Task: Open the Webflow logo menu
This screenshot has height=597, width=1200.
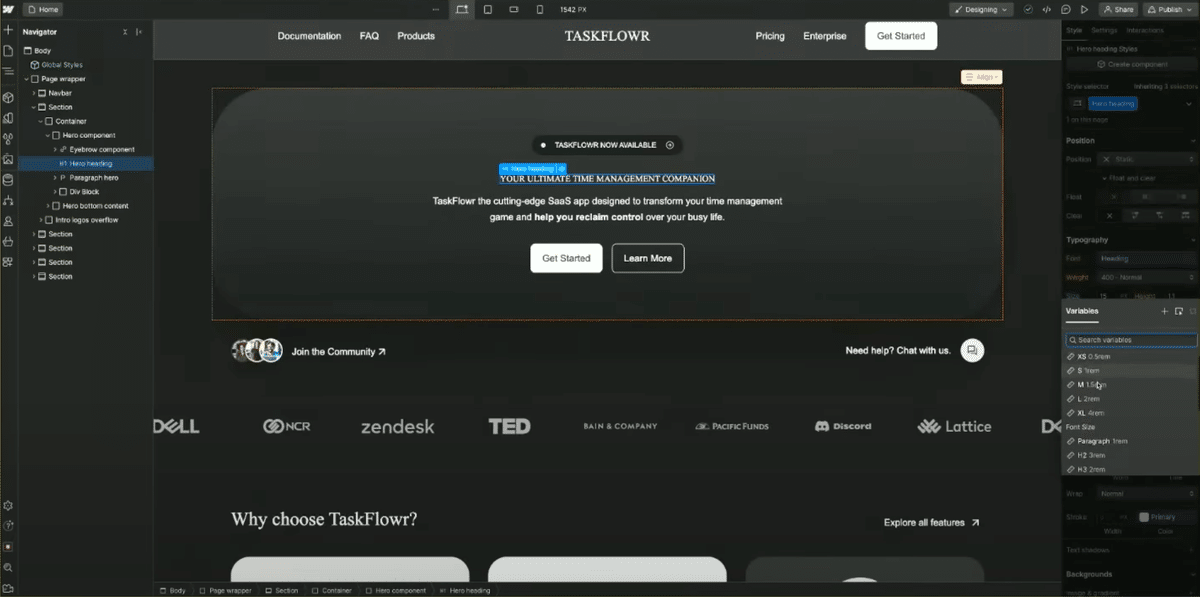Action: coord(8,9)
